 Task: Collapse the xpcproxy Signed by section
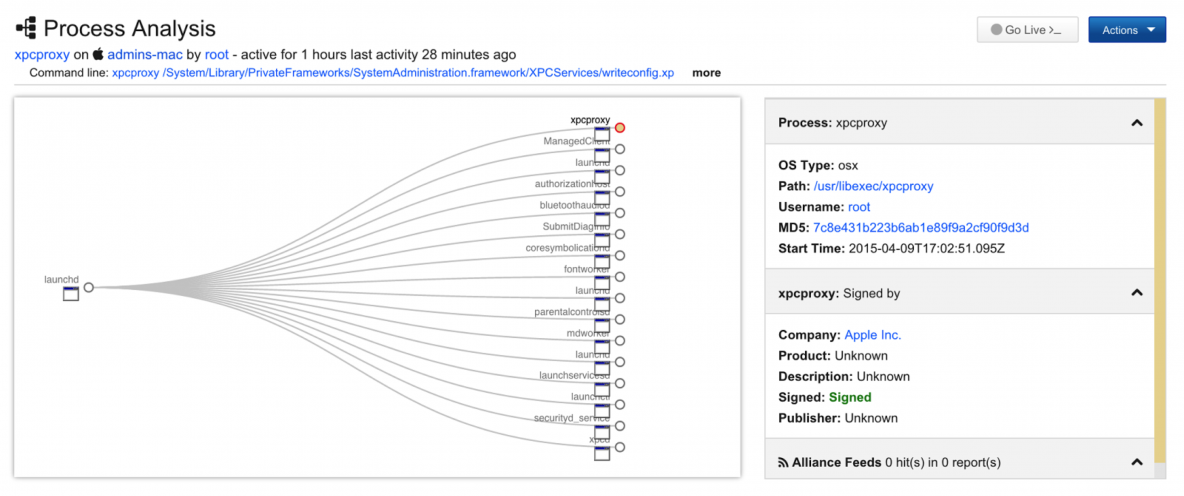coord(1136,294)
